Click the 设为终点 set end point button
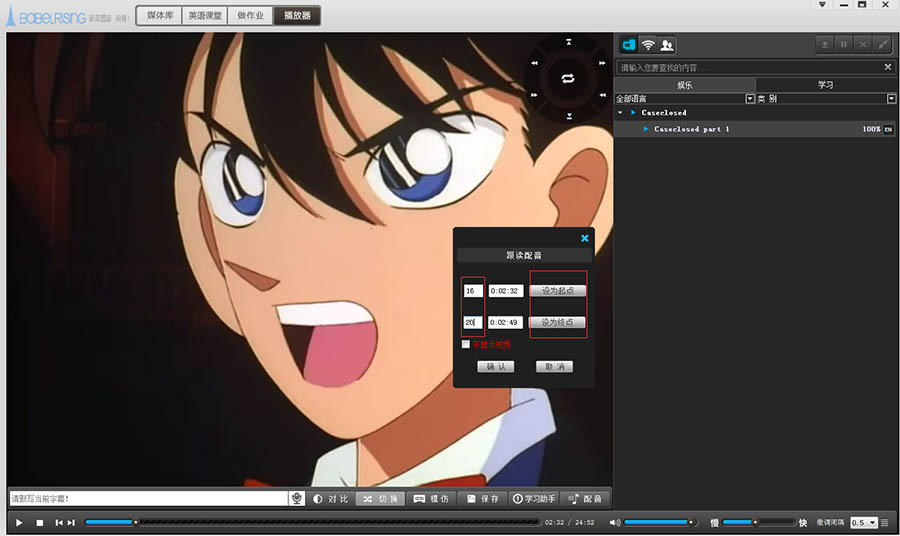The image size is (900, 536). pos(557,322)
